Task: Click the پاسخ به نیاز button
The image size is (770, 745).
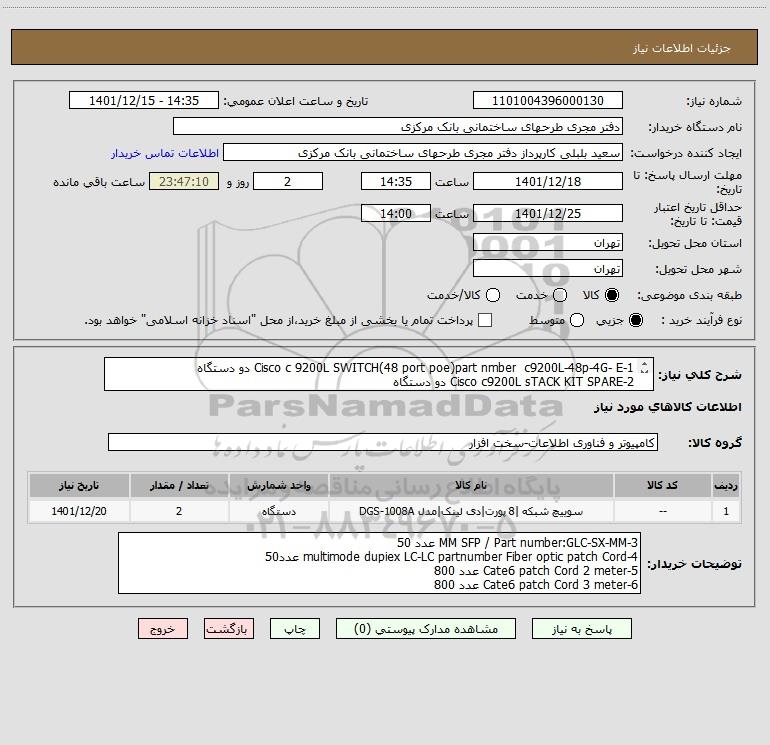Action: click(582, 629)
